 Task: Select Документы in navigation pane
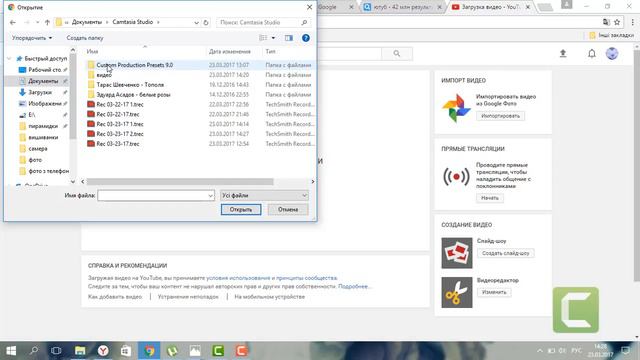click(x=43, y=81)
